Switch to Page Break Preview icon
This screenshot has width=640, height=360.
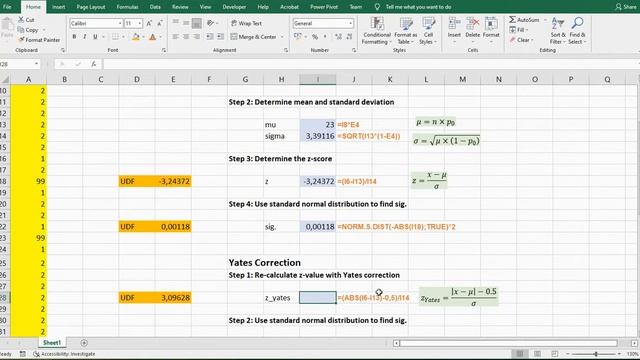pos(554,354)
